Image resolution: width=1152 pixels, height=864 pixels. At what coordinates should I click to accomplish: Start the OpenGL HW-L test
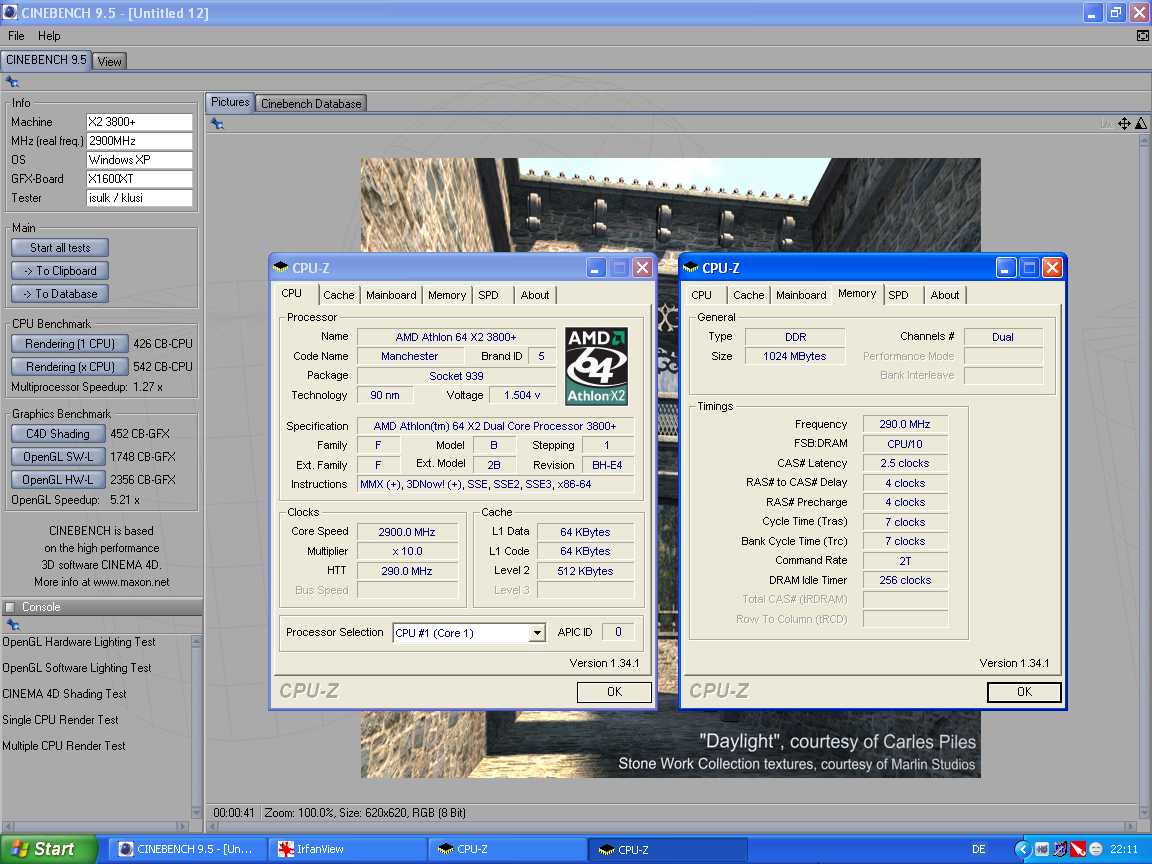(58, 479)
